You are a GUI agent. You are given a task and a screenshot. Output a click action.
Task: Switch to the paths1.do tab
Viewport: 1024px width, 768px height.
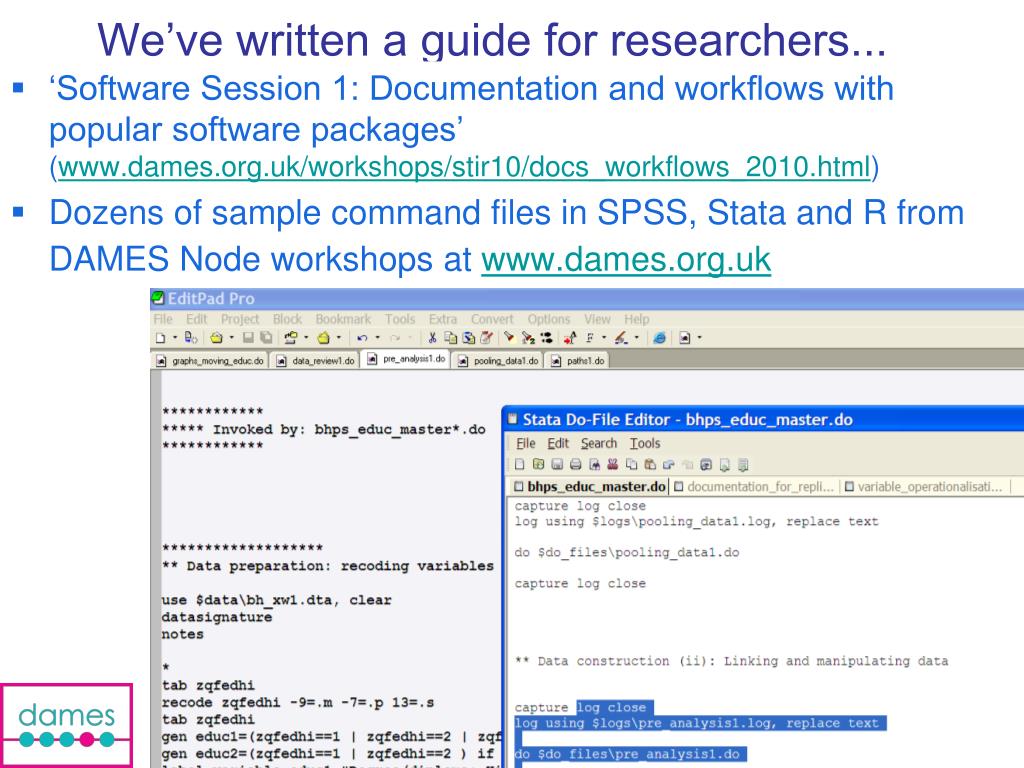[577, 360]
